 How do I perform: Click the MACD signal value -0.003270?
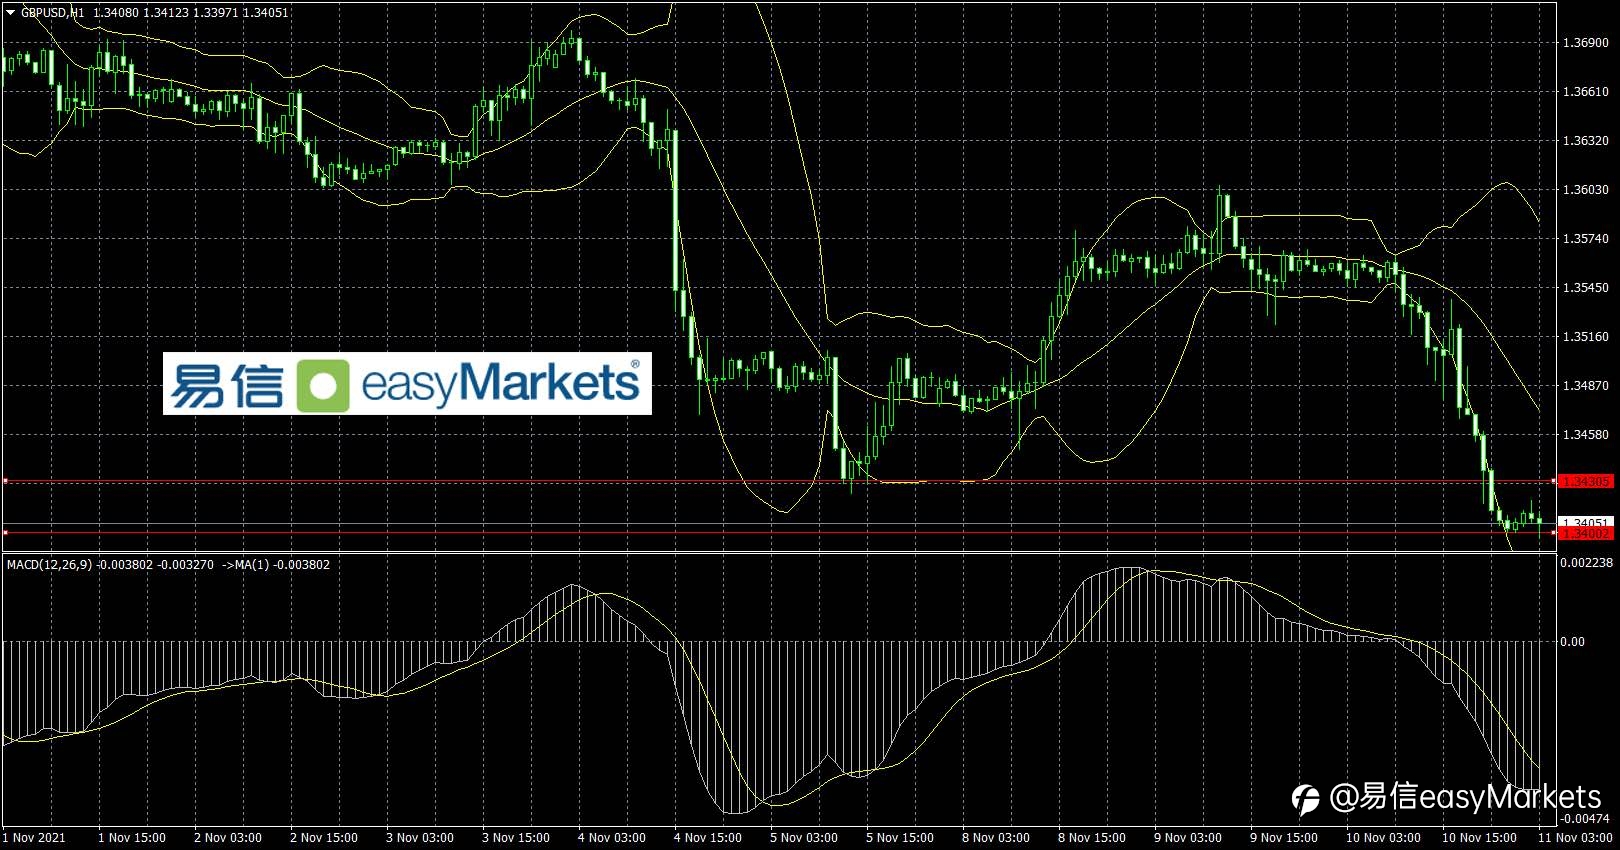pos(186,565)
